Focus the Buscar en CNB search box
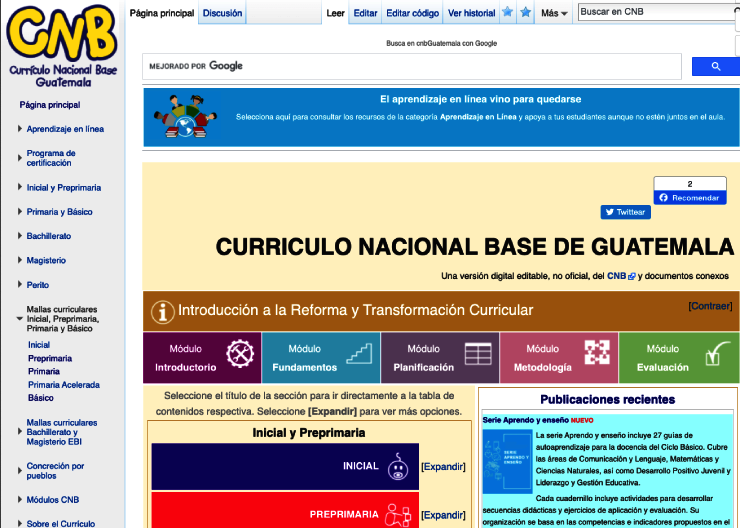Image resolution: width=740 pixels, height=528 pixels. (x=656, y=12)
